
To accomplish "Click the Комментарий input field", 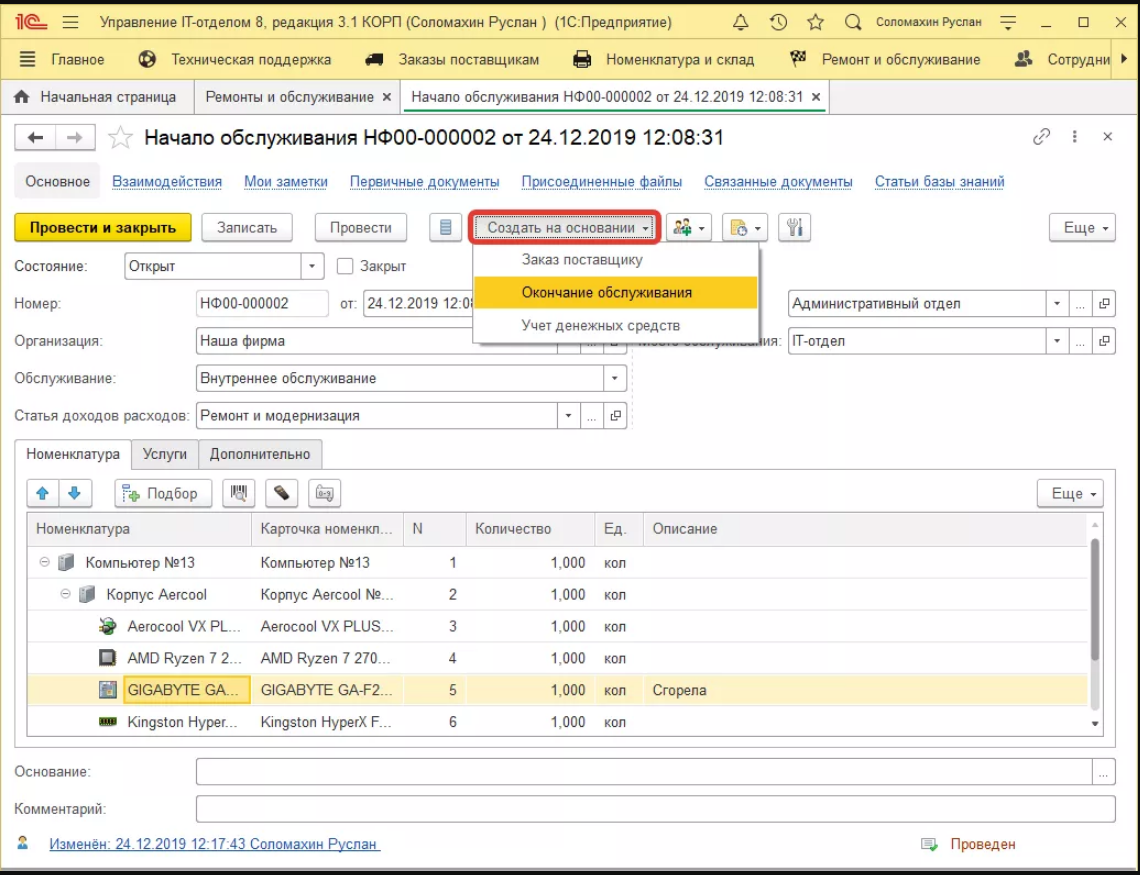I will pyautogui.click(x=654, y=809).
